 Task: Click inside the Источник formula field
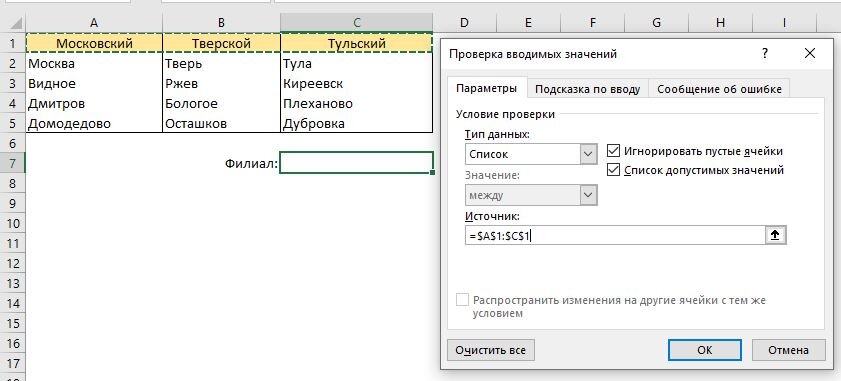(615, 236)
